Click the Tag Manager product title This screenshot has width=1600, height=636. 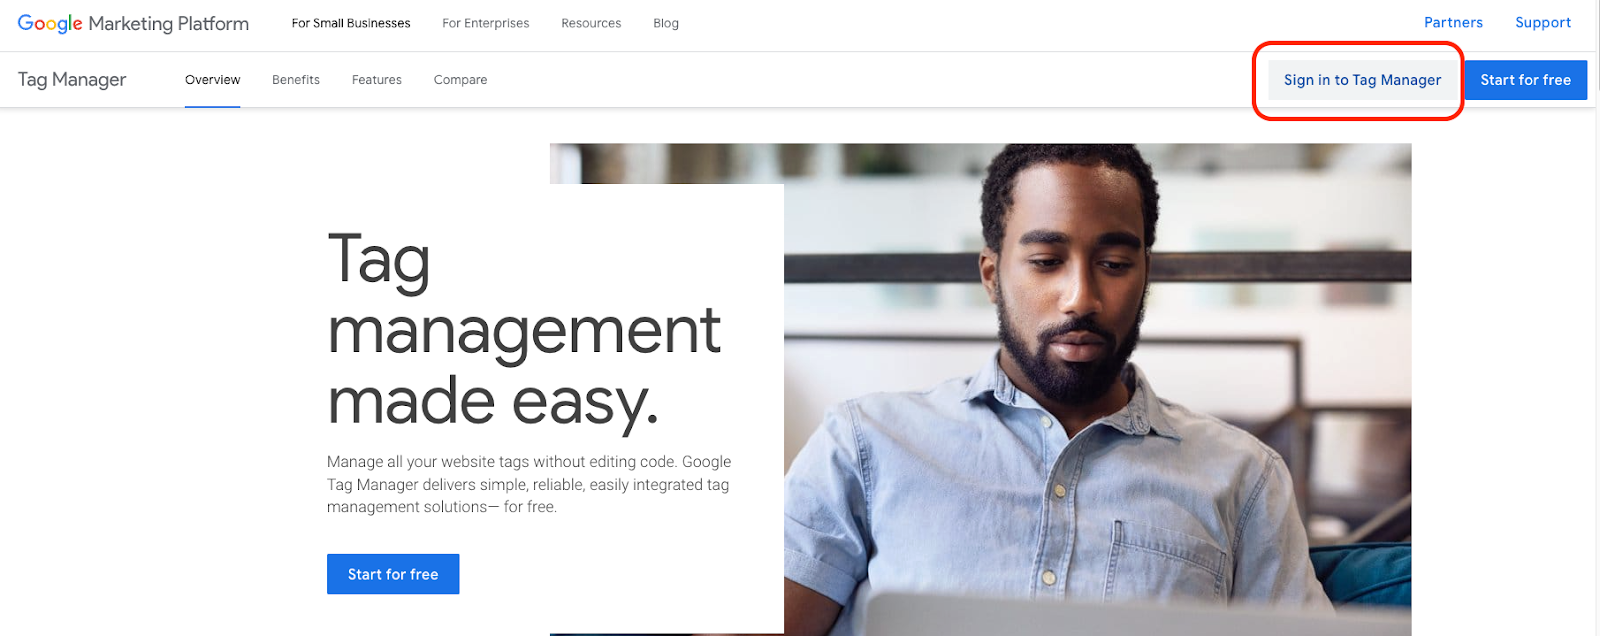[72, 79]
